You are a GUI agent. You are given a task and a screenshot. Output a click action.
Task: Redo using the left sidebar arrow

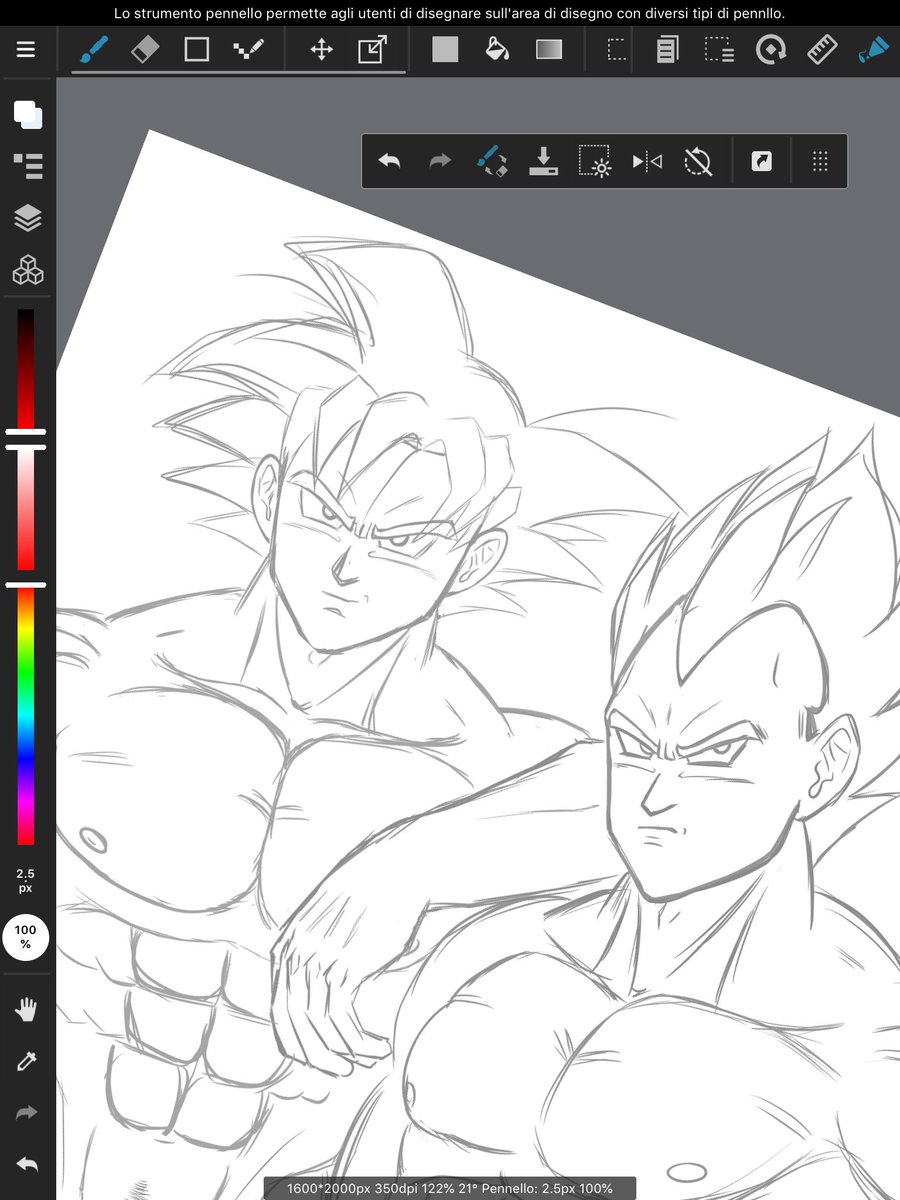(x=27, y=1113)
